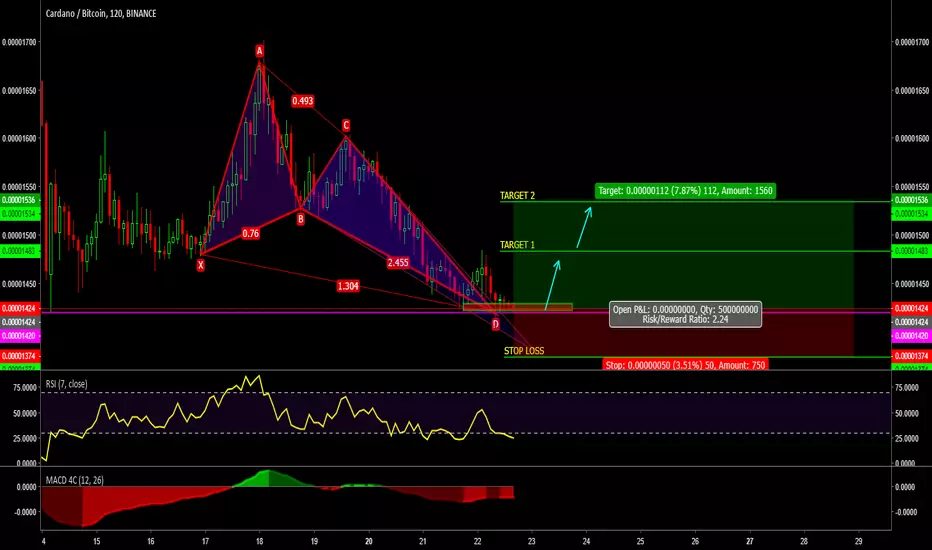Click date 24 on the time axis
Image resolution: width=932 pixels, height=550 pixels.
click(586, 541)
